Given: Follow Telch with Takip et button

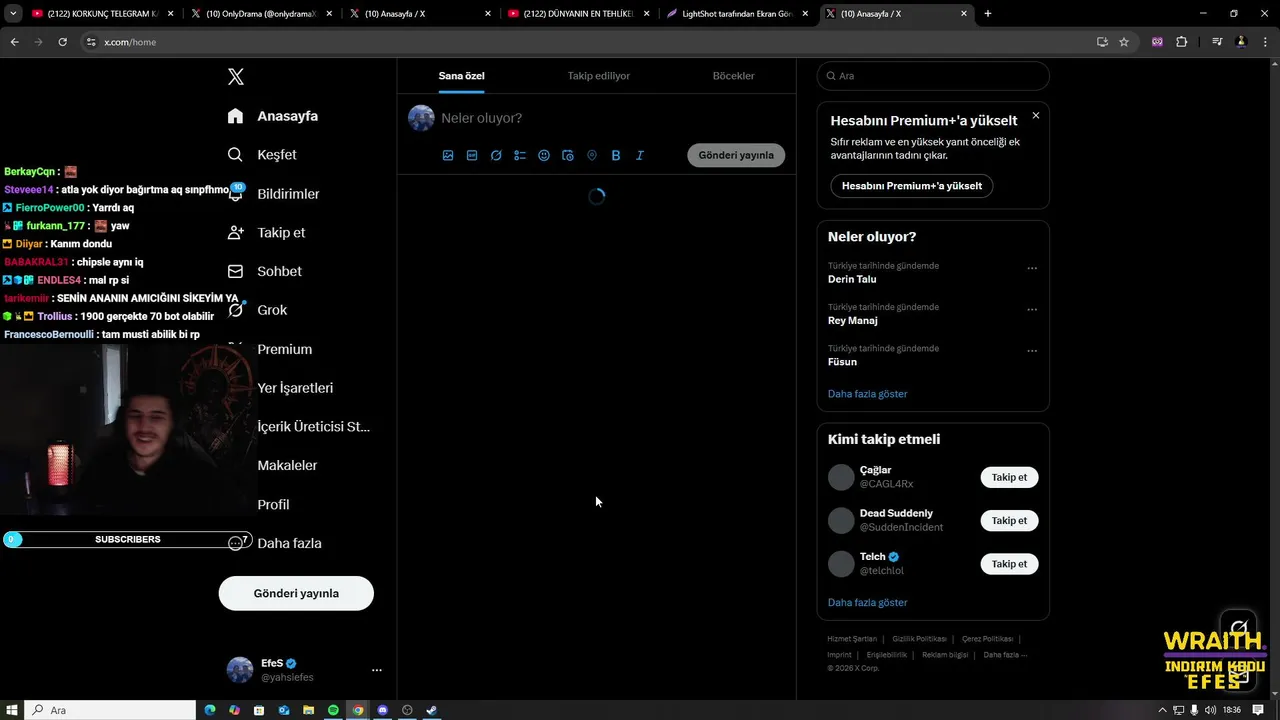Looking at the screenshot, I should coord(1009,564).
